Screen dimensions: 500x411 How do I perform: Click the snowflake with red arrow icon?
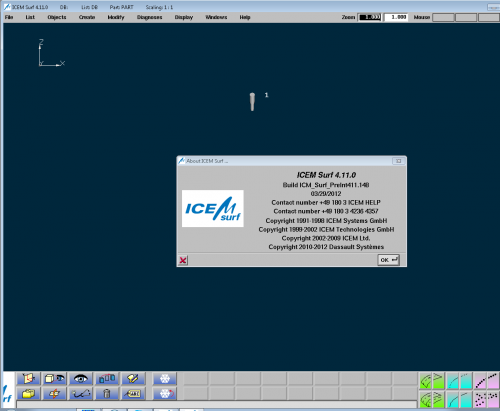(165, 394)
